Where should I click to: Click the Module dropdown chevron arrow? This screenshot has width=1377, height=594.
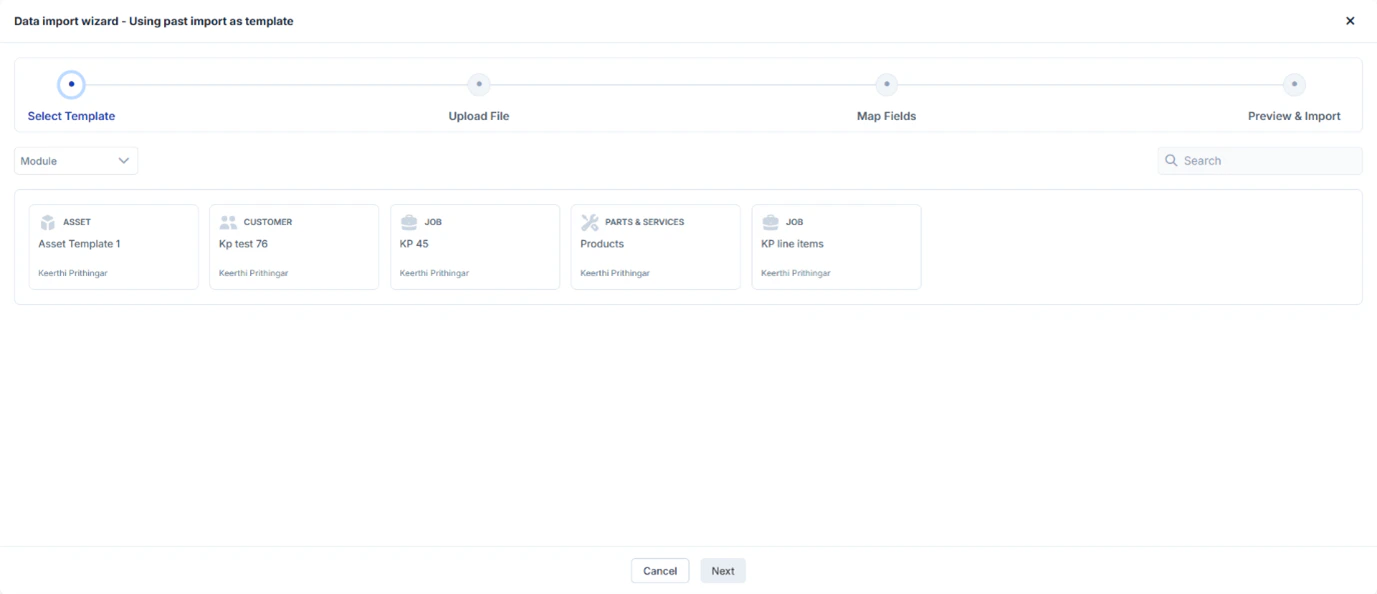point(124,161)
